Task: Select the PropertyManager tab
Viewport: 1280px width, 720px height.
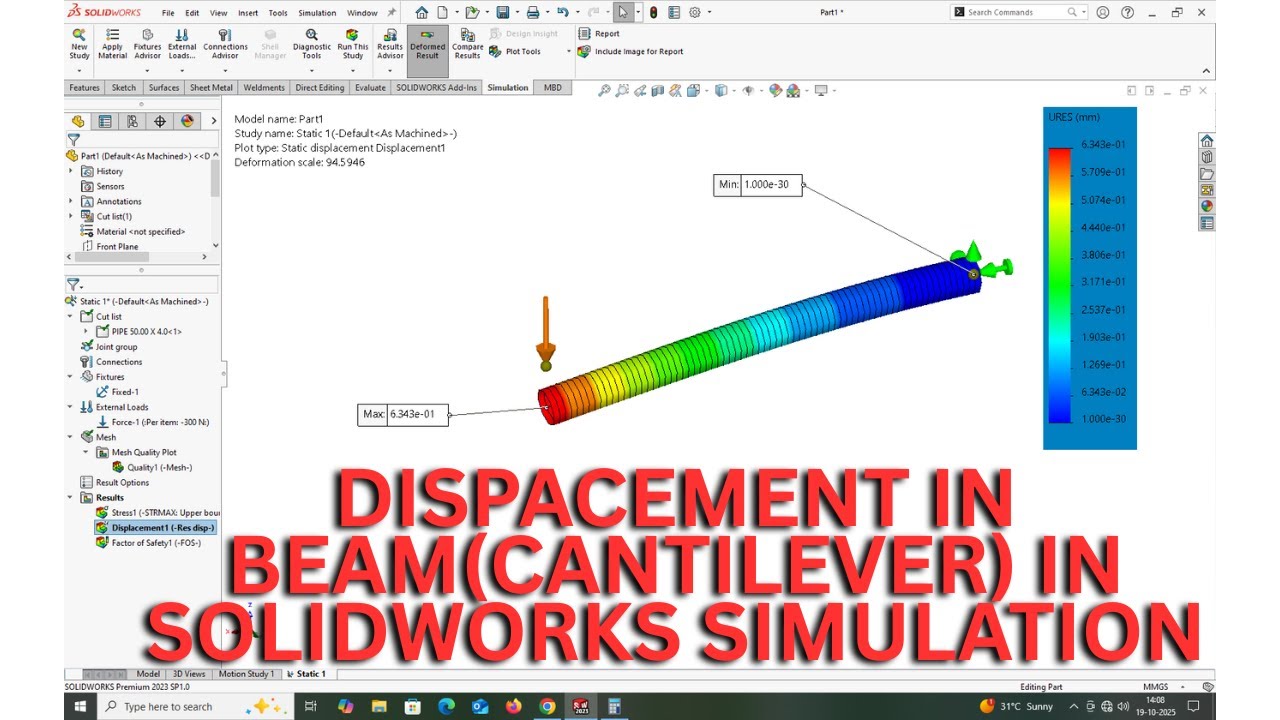Action: (105, 121)
